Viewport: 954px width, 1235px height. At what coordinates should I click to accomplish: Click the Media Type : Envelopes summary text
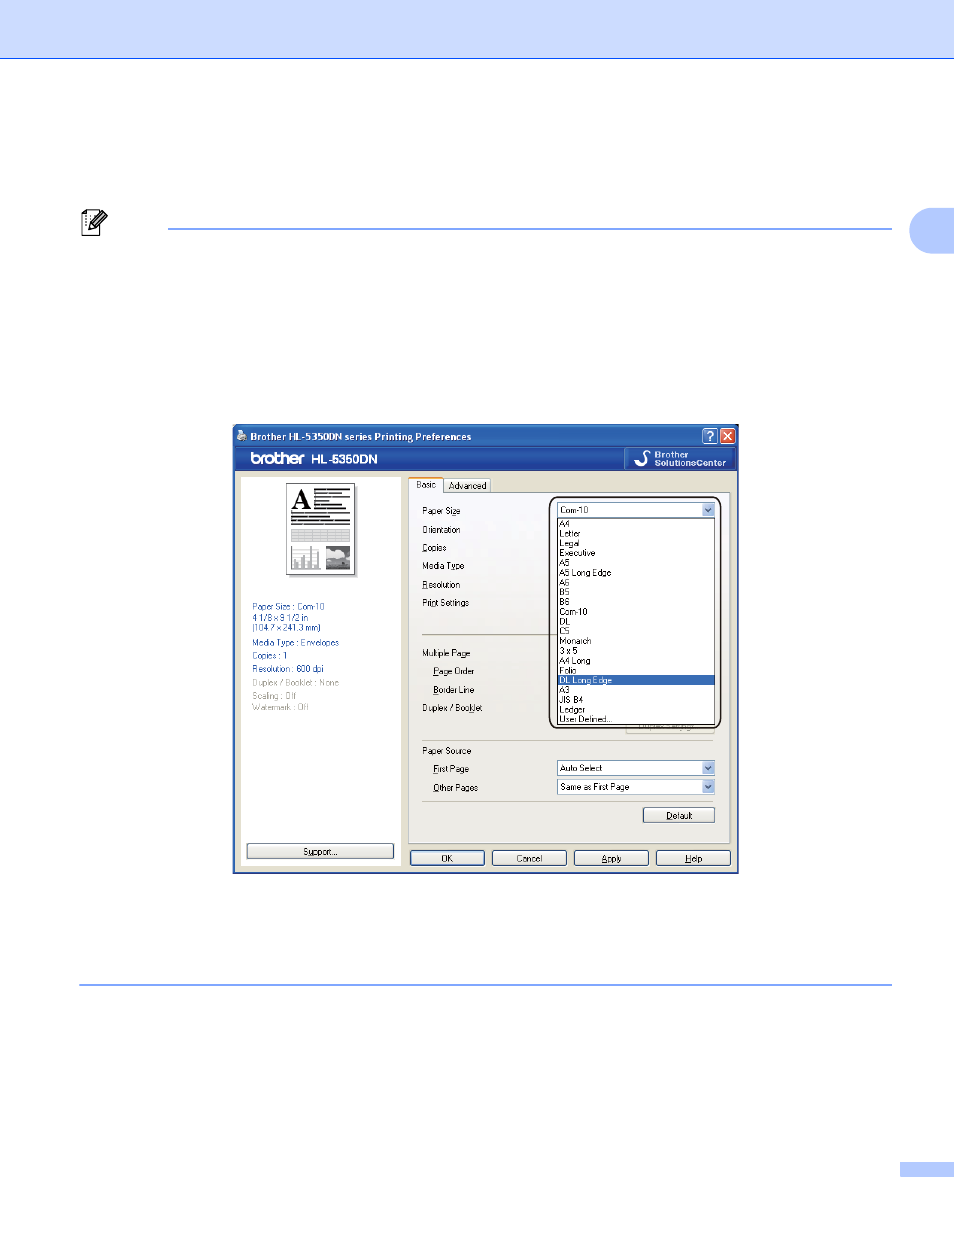295,643
